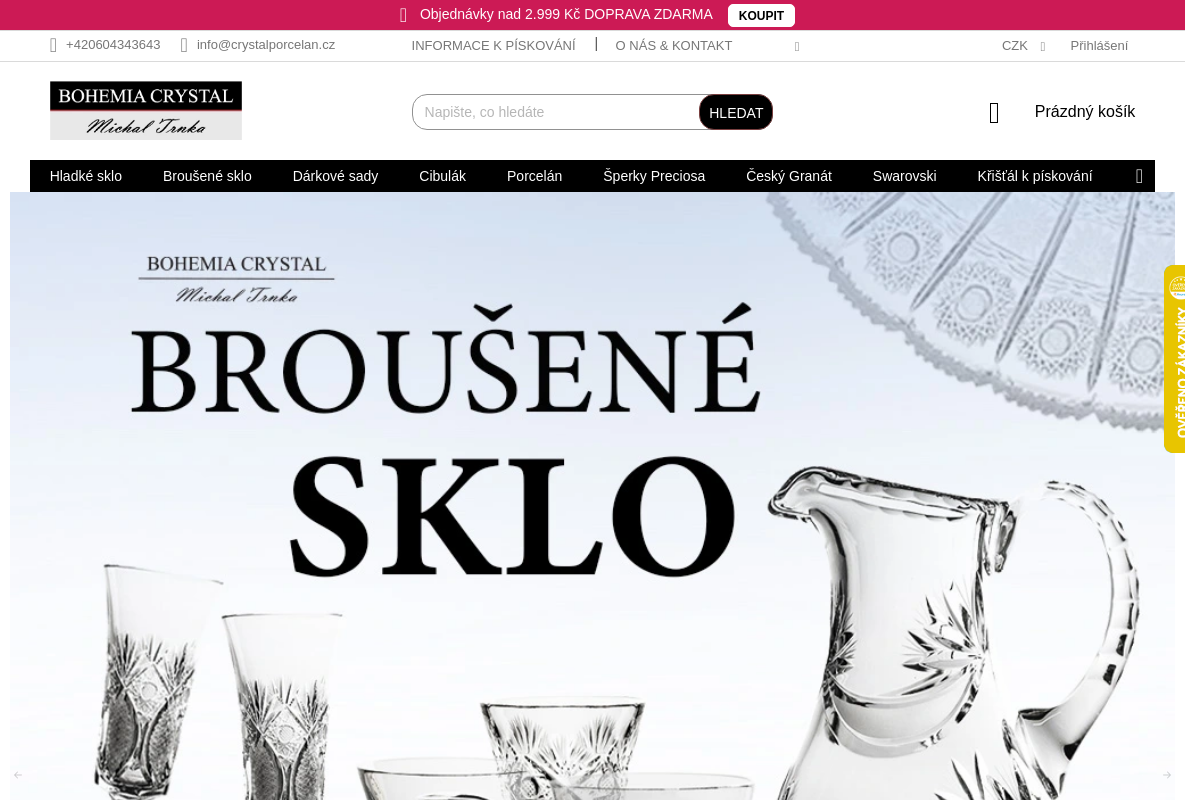Open Hladké sklo category
This screenshot has width=1200, height=800.
[x=86, y=176]
